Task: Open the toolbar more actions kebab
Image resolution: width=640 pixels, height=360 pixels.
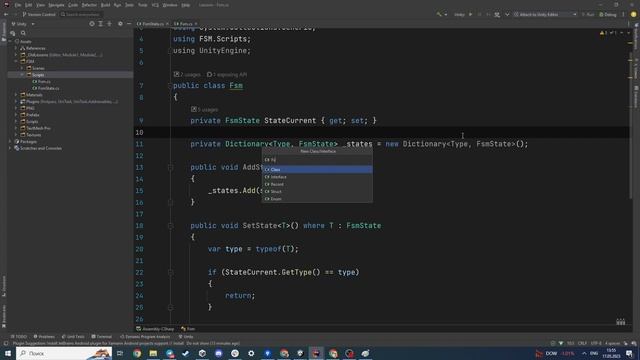Action: (623, 14)
